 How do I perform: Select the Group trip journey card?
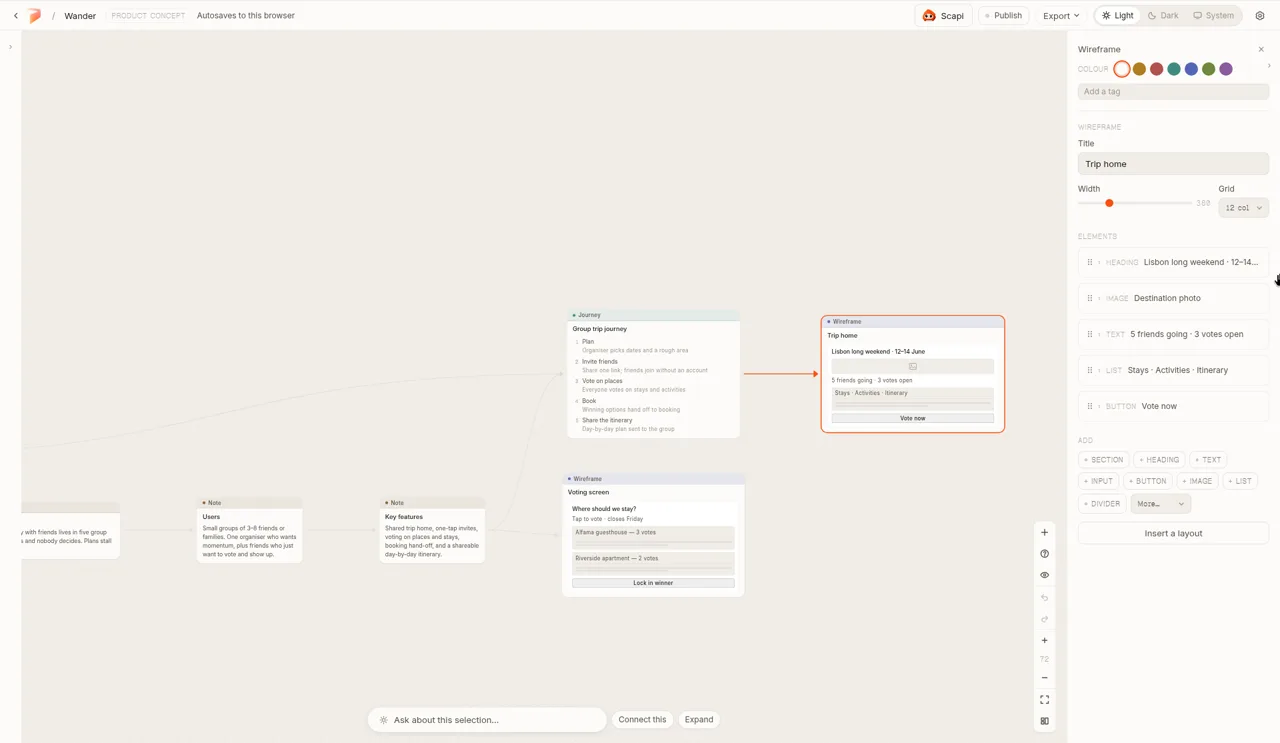(x=654, y=374)
